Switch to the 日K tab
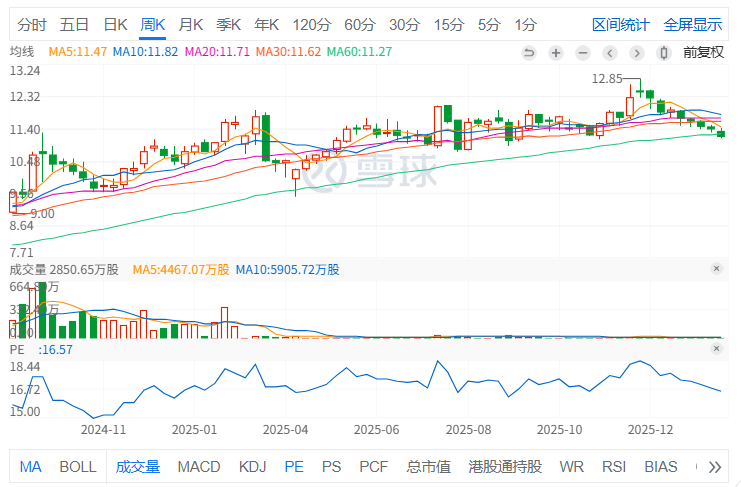This screenshot has height=487, width=741. coord(116,24)
